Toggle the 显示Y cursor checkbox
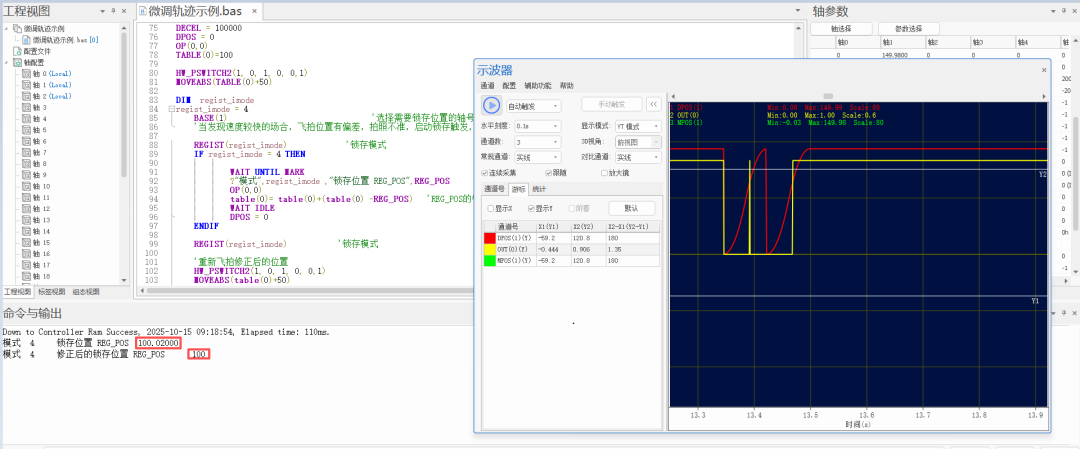Image resolution: width=1080 pixels, height=449 pixels. (x=531, y=208)
